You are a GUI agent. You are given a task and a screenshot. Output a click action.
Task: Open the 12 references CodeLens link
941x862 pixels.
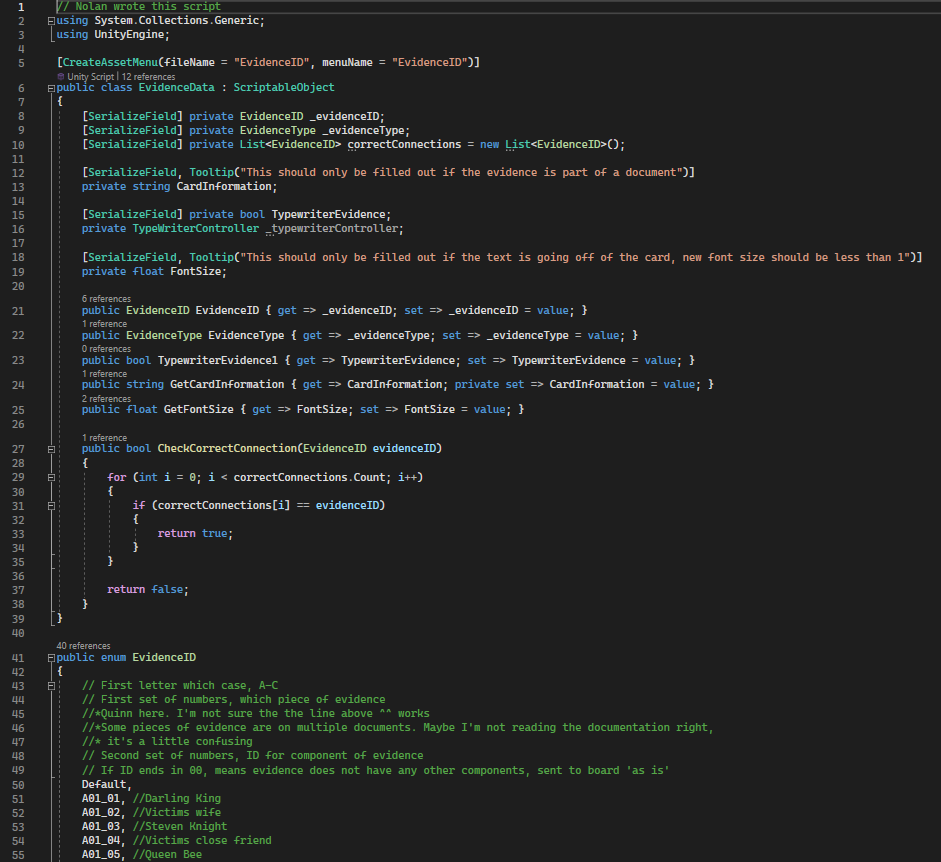click(148, 77)
